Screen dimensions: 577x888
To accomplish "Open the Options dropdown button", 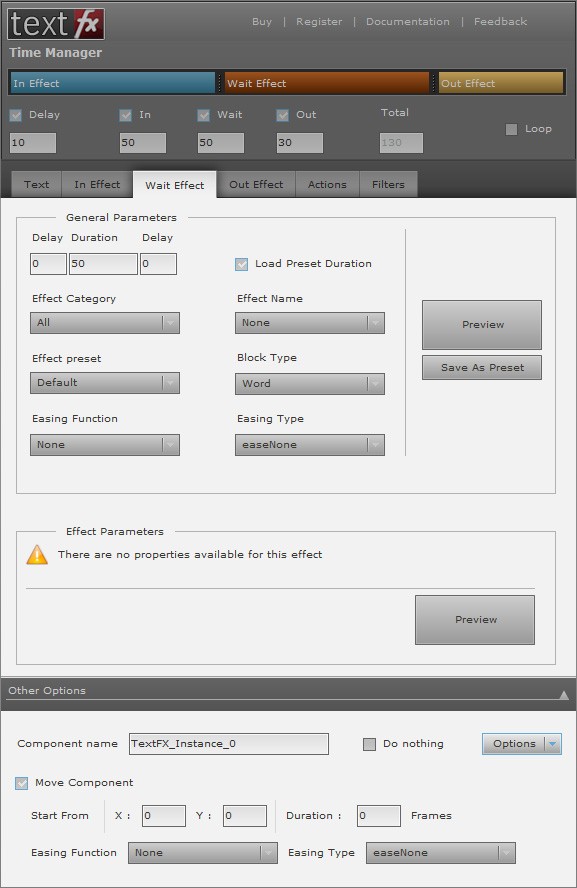I will 522,744.
